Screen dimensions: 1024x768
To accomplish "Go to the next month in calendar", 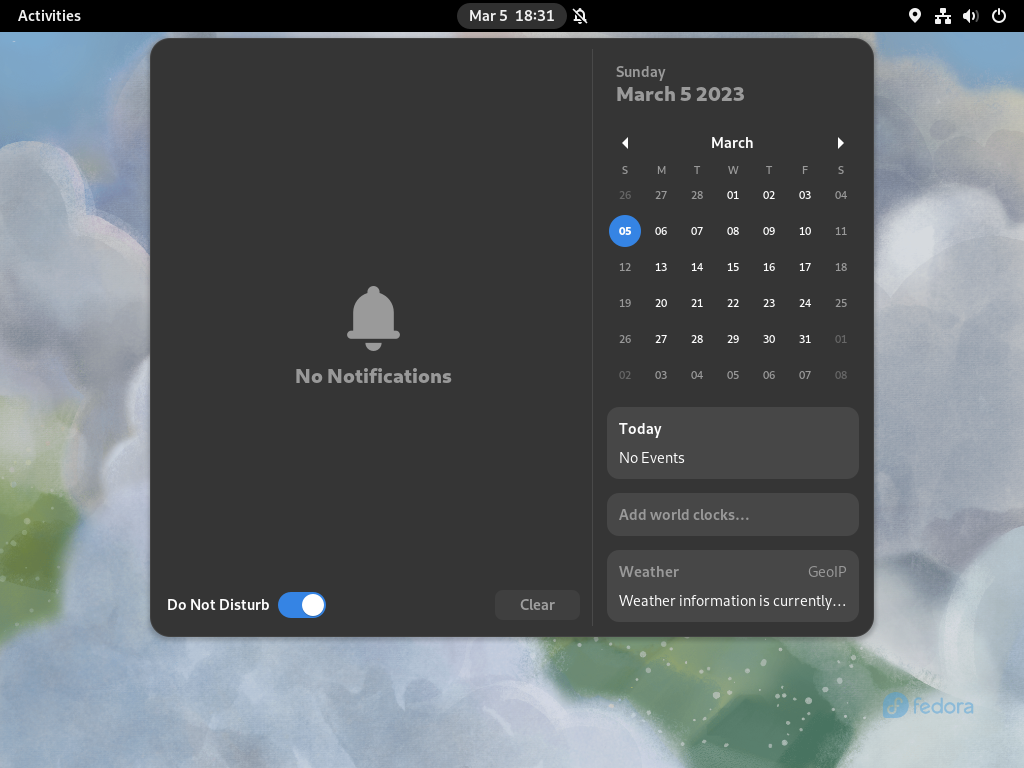I will pos(840,143).
